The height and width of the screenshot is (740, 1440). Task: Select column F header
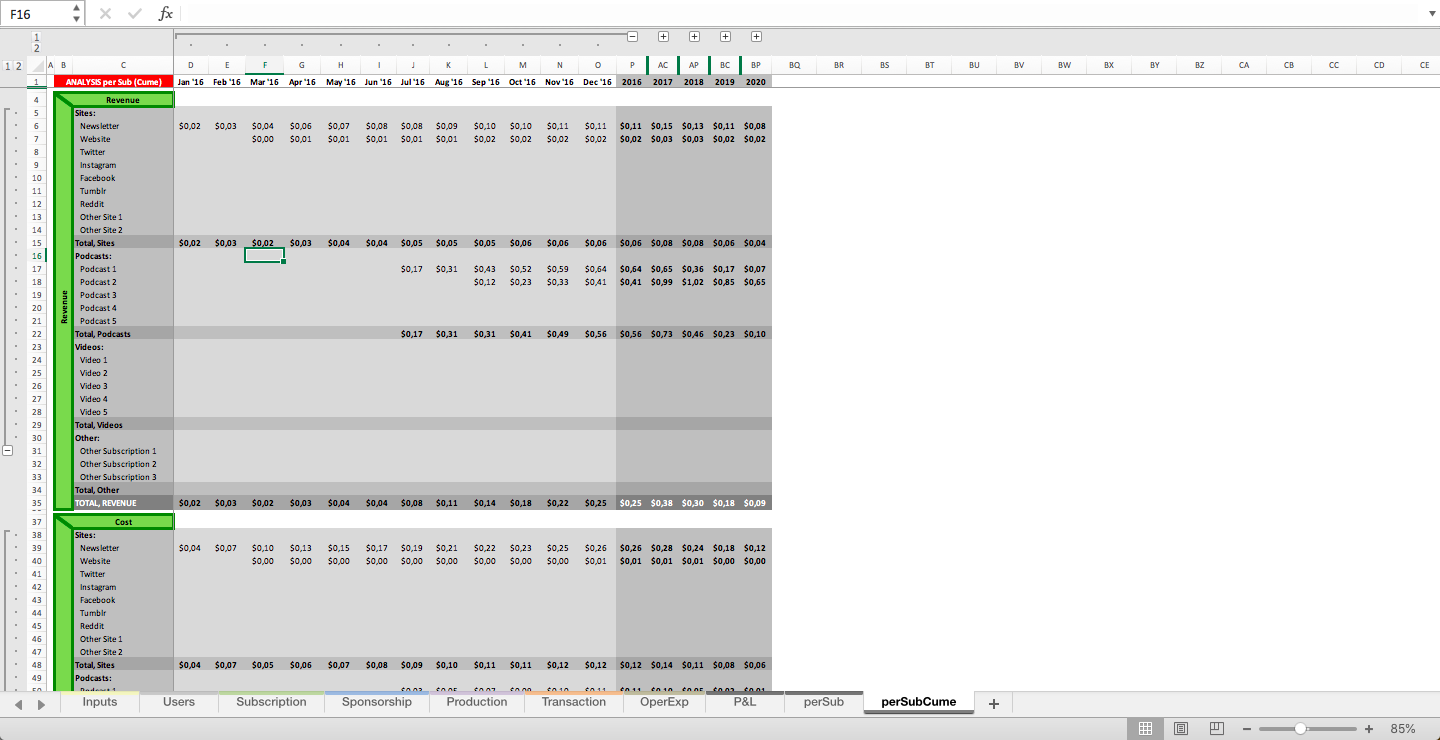click(264, 65)
